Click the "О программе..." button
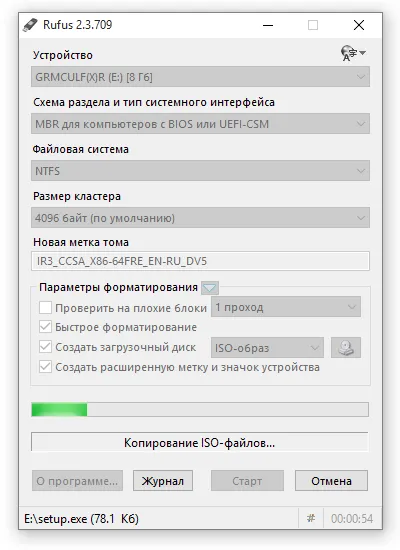Image resolution: width=400 pixels, height=550 pixels. (x=77, y=481)
